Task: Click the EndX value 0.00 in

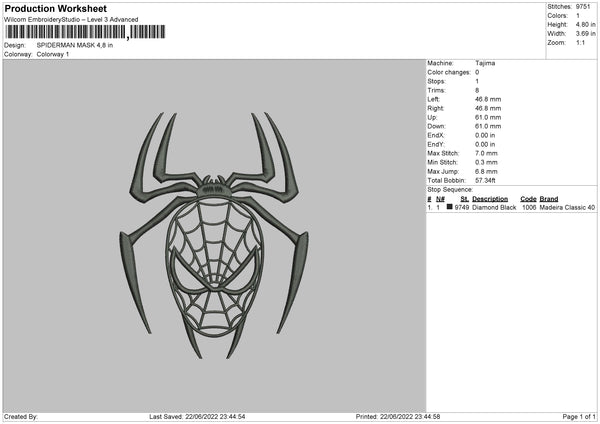Action: click(485, 135)
